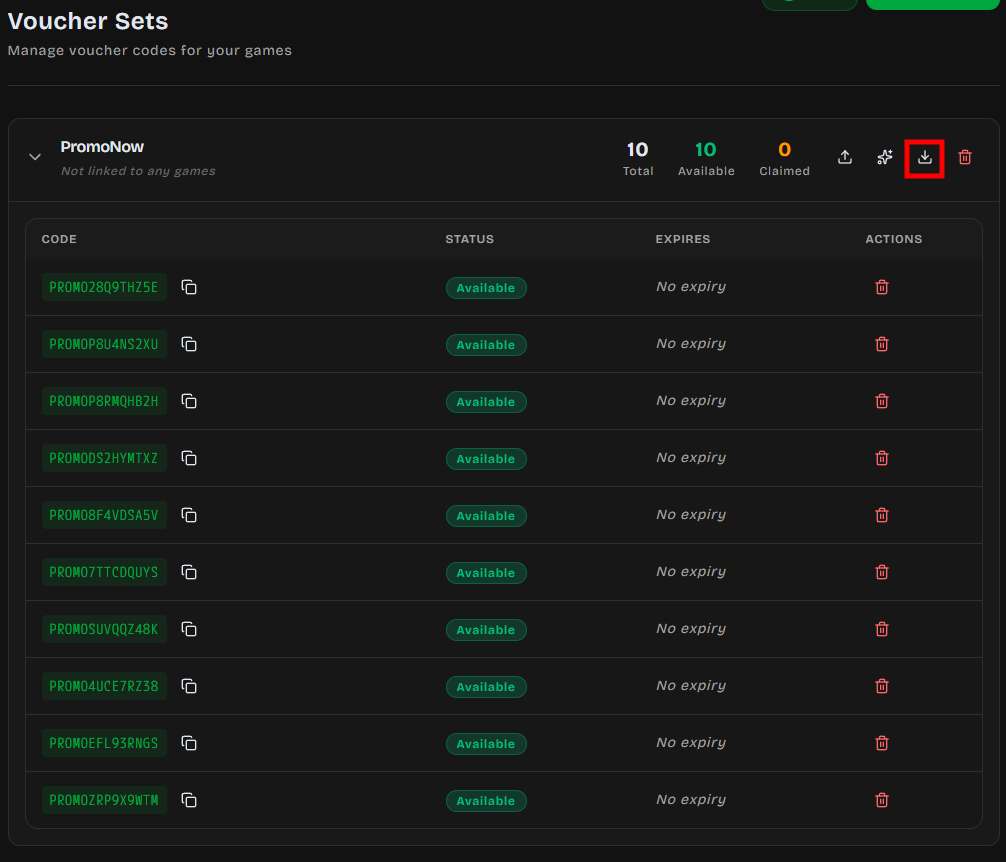
Task: Delete the entire PromoNow voucher set
Action: [964, 157]
